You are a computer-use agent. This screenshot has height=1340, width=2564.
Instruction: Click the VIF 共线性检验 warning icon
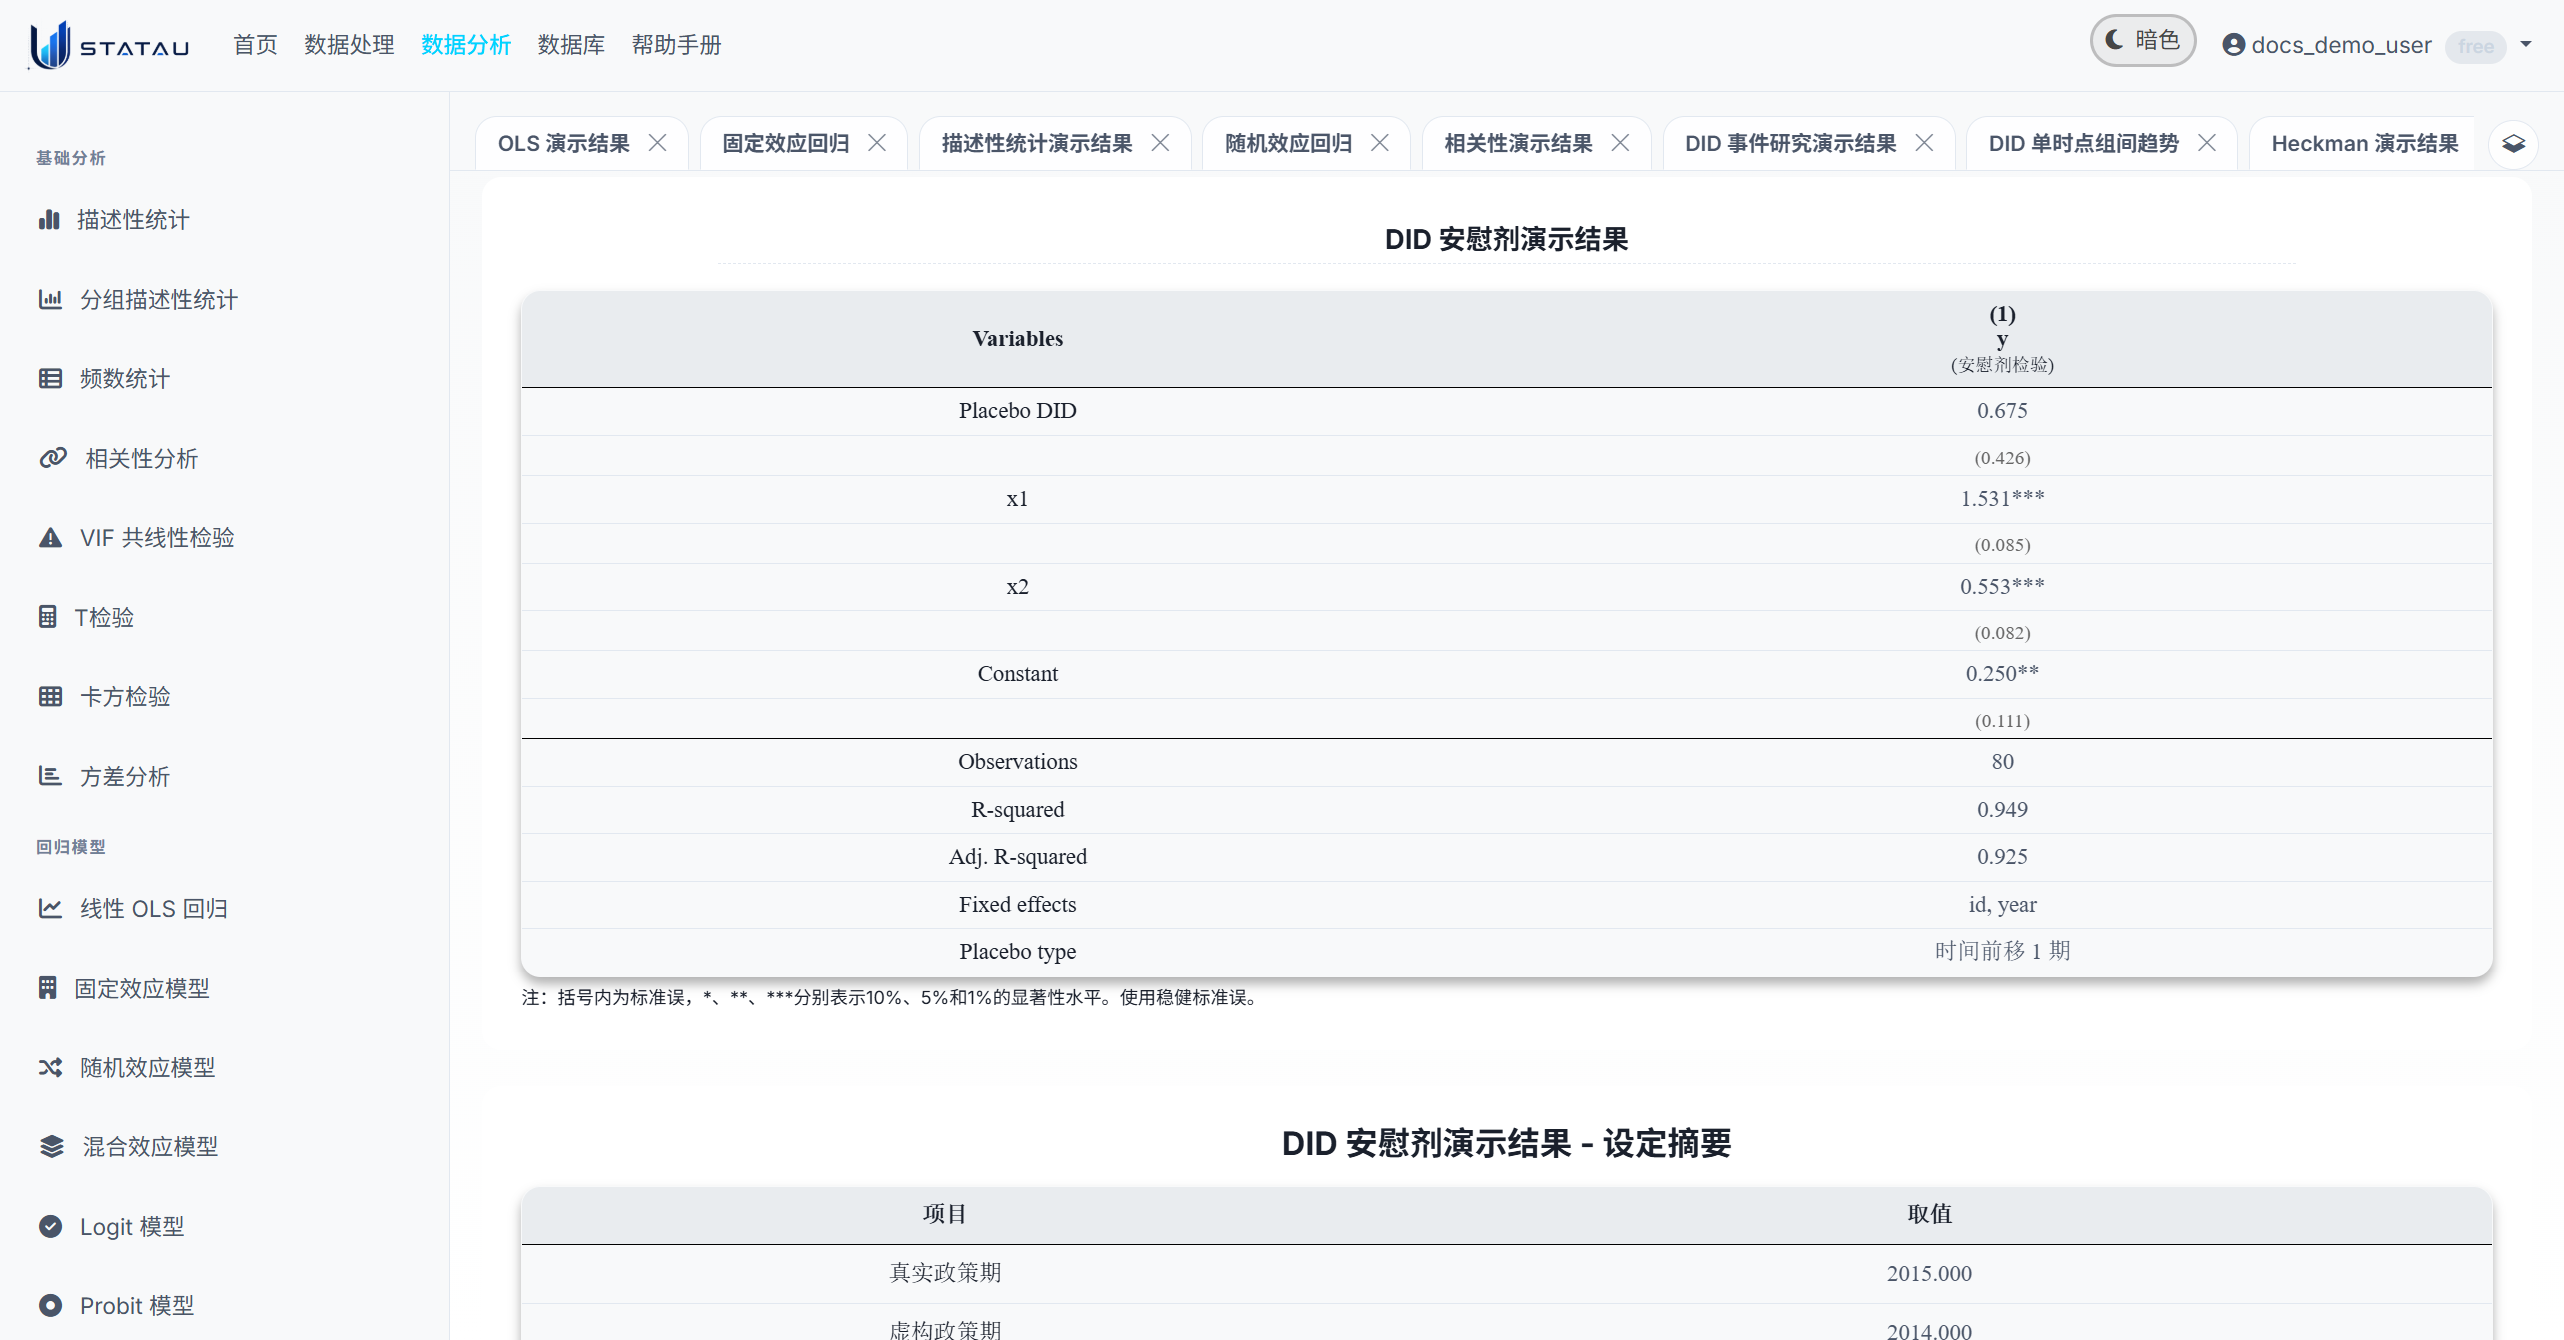(50, 537)
